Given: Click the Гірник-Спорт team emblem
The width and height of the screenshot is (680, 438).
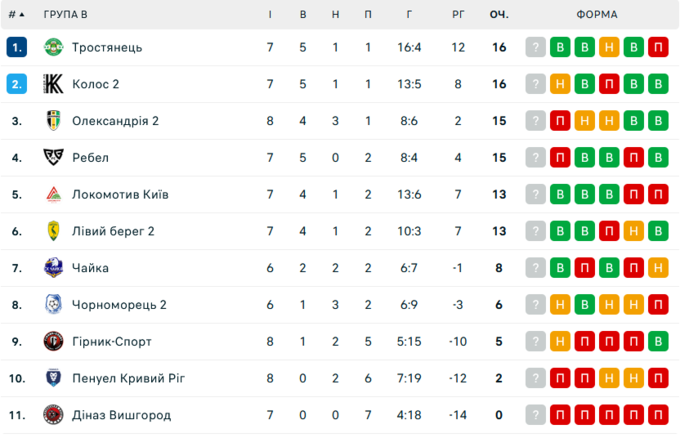Looking at the screenshot, I should [x=53, y=341].
